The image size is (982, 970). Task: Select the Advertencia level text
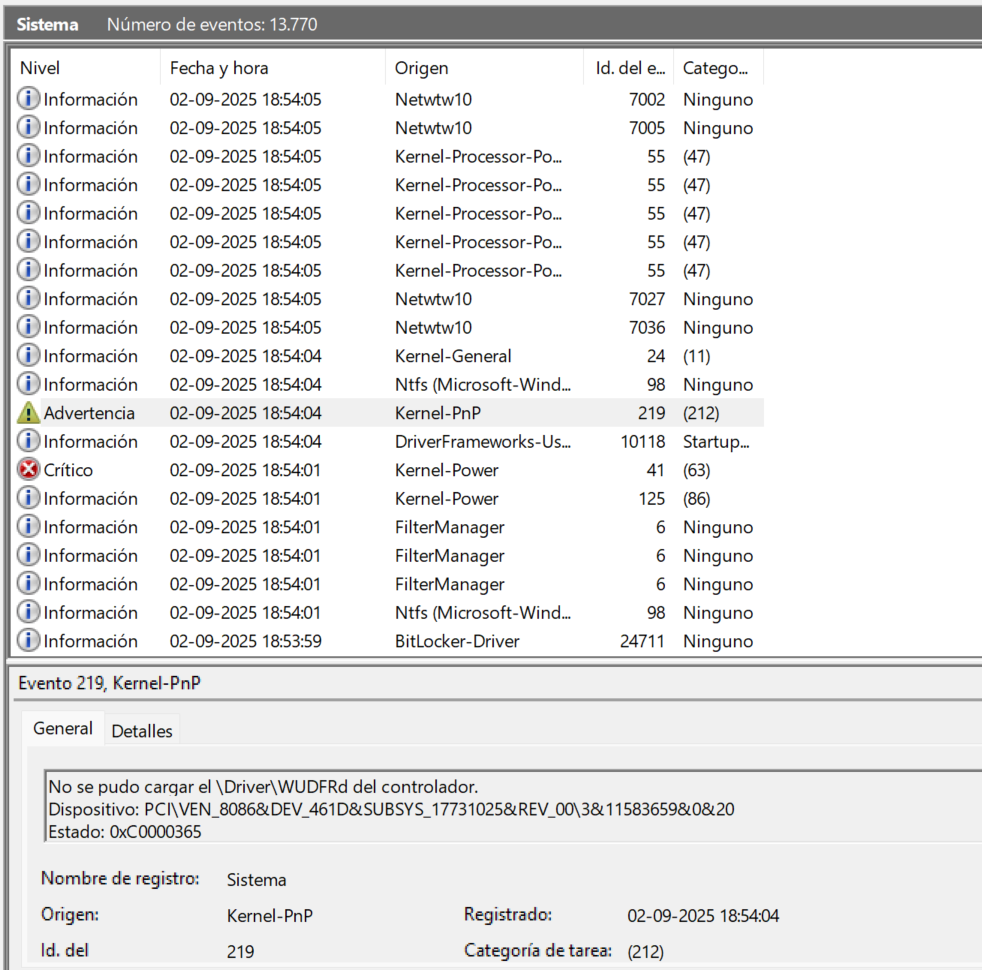click(x=89, y=413)
